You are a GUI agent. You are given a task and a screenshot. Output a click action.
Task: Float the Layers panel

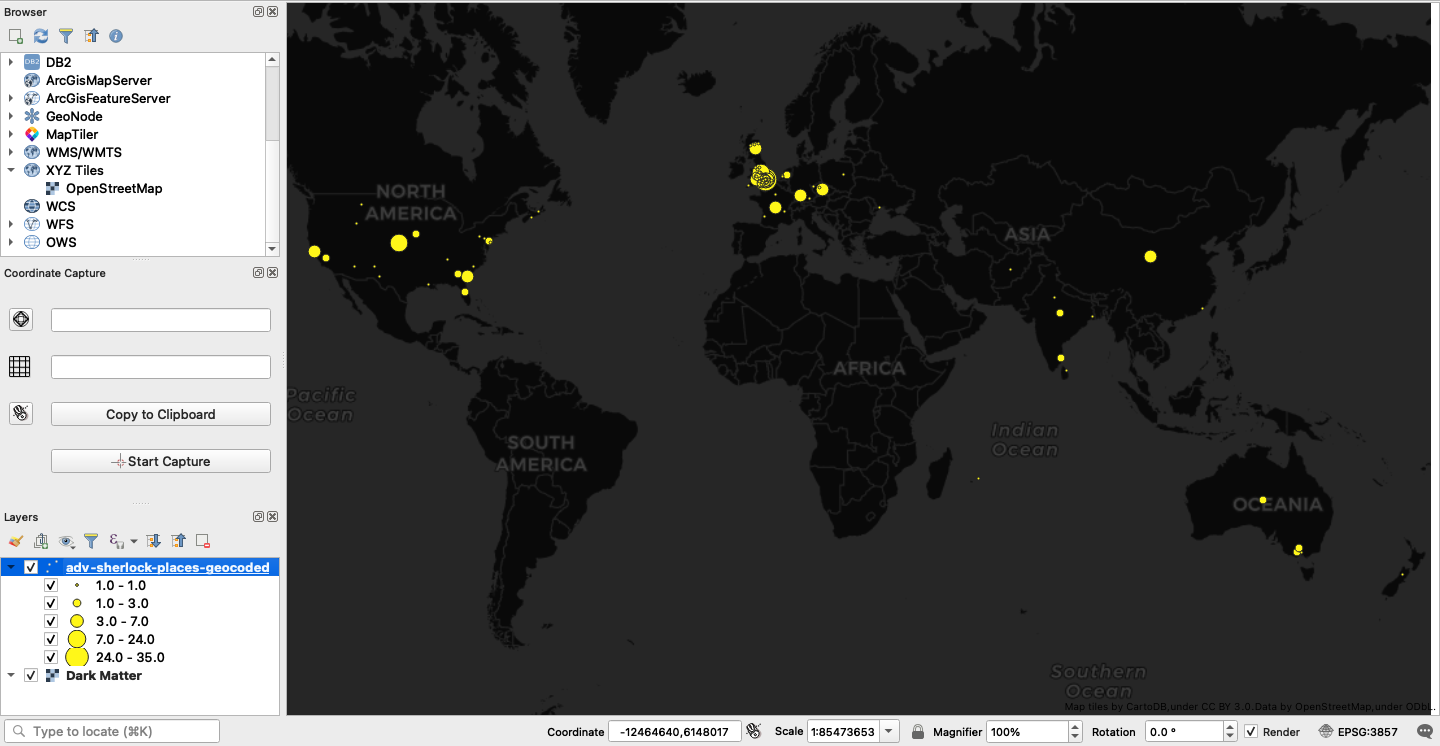click(x=258, y=517)
